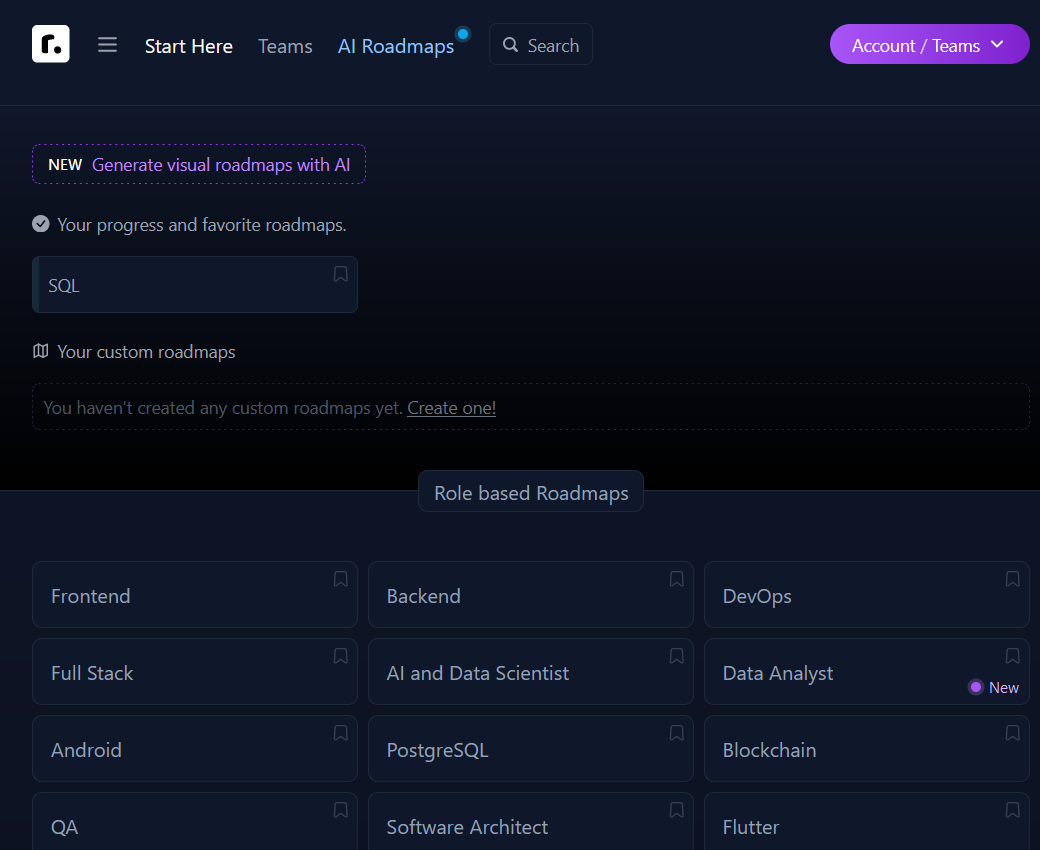The height and width of the screenshot is (850, 1040).
Task: Bookmark the PostgreSQL roadmap
Action: click(676, 733)
